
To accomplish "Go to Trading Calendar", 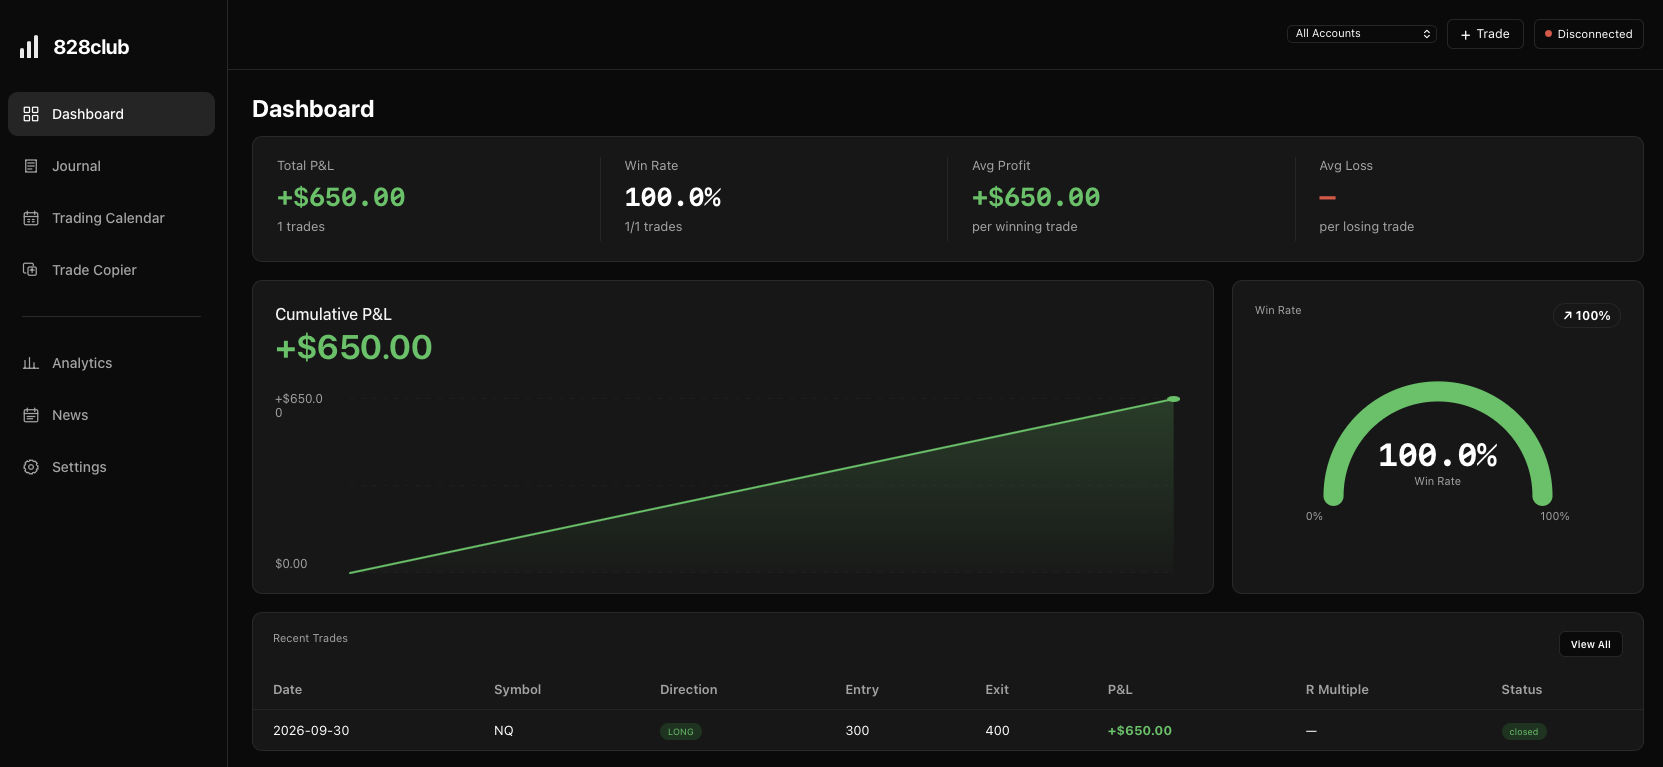I will tap(111, 218).
